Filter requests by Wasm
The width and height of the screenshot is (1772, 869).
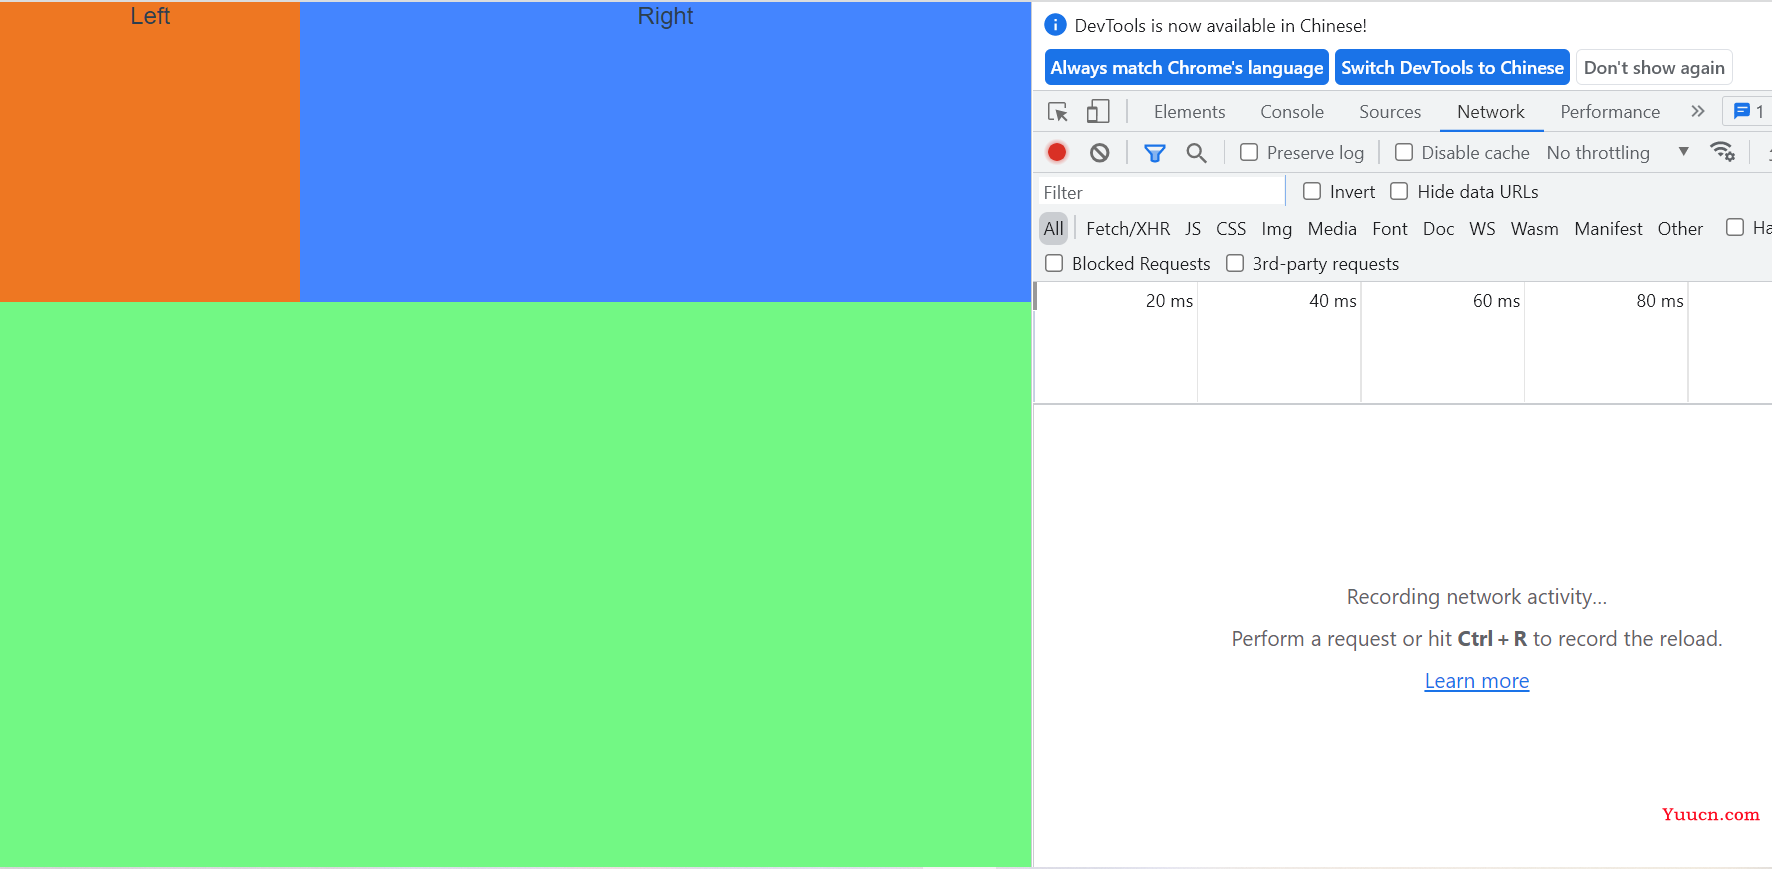click(x=1535, y=228)
